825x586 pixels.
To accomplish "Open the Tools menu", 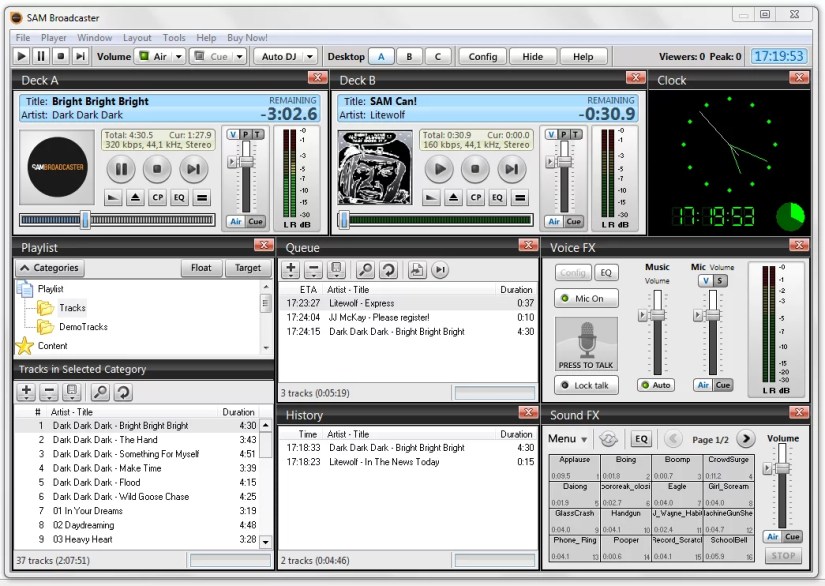I will click(174, 37).
